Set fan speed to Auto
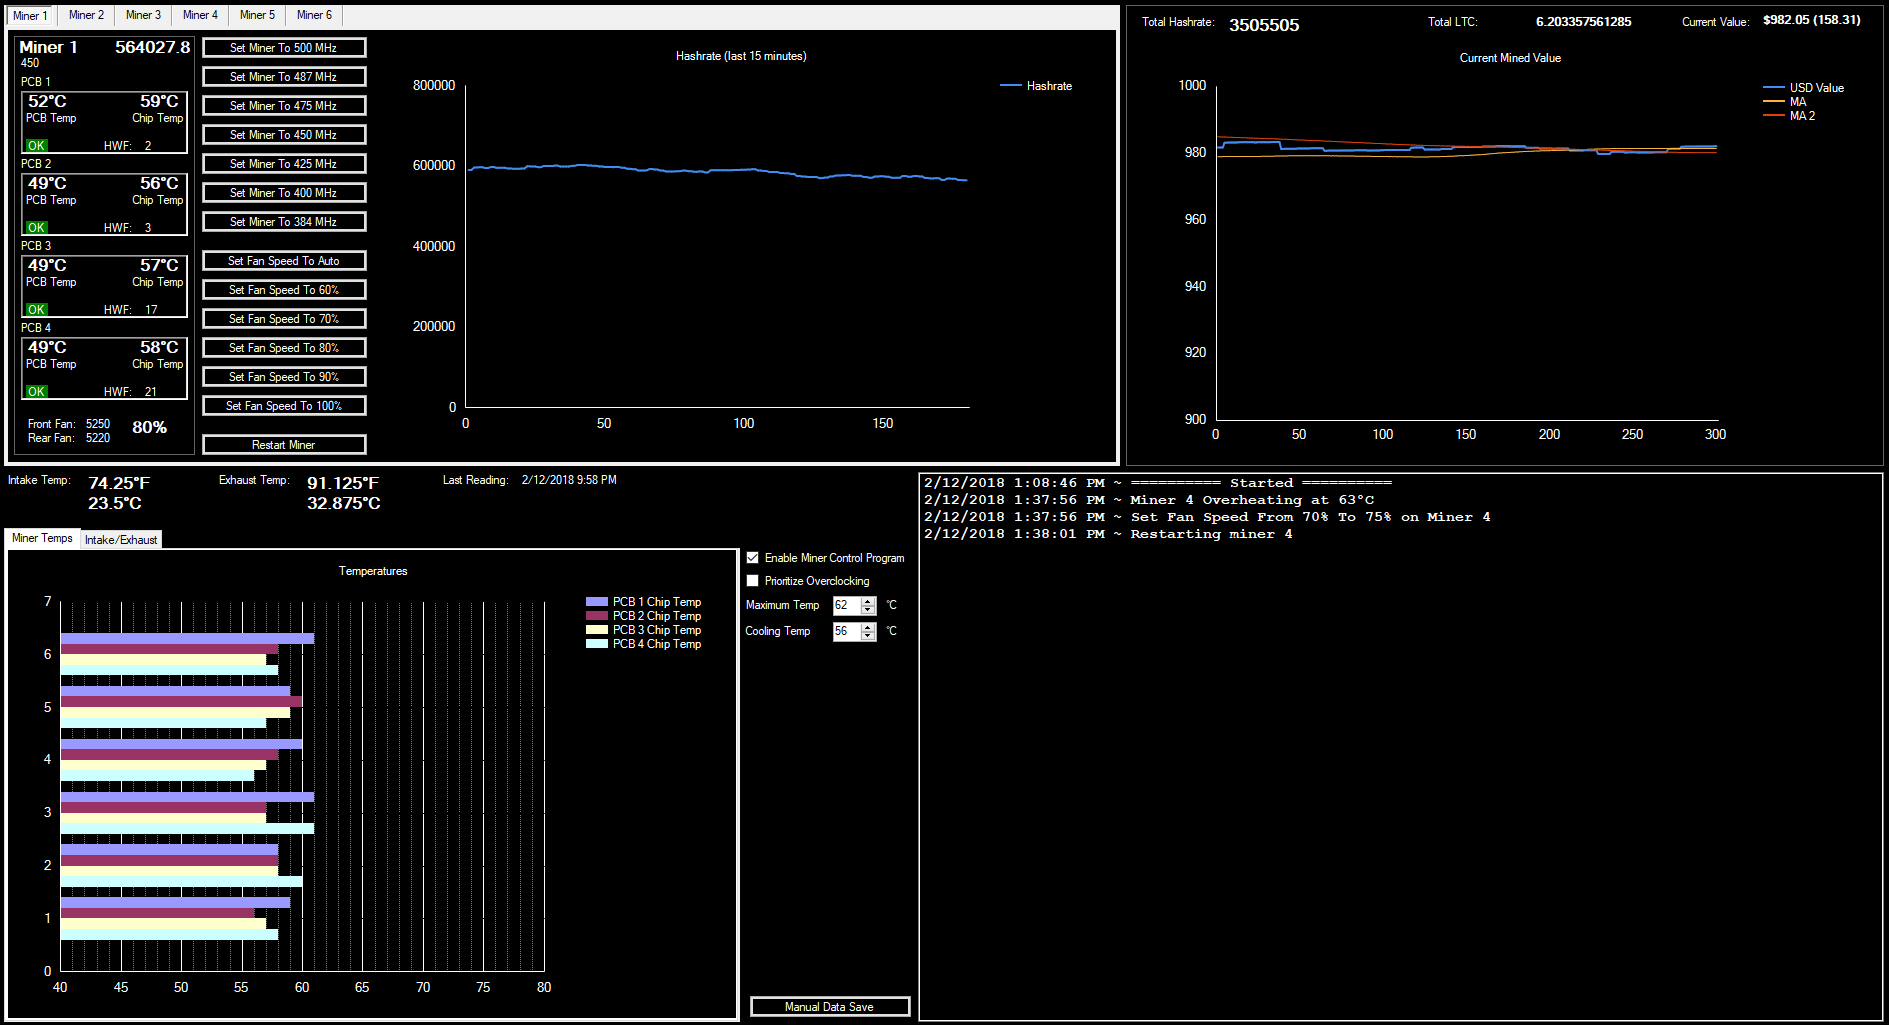 pyautogui.click(x=284, y=261)
